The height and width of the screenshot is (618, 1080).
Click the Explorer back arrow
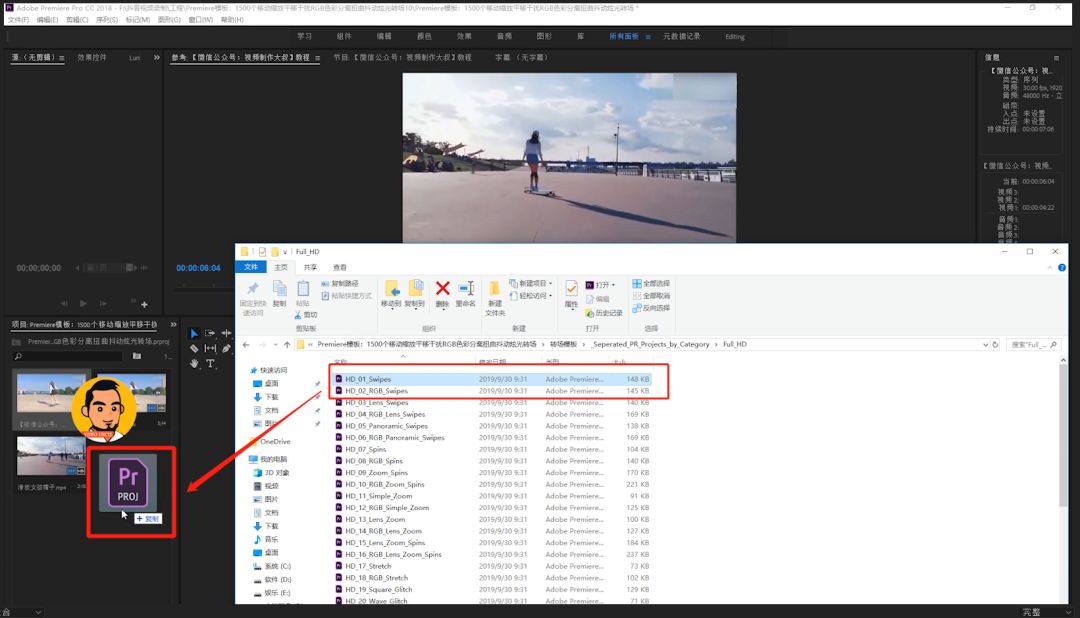click(246, 344)
